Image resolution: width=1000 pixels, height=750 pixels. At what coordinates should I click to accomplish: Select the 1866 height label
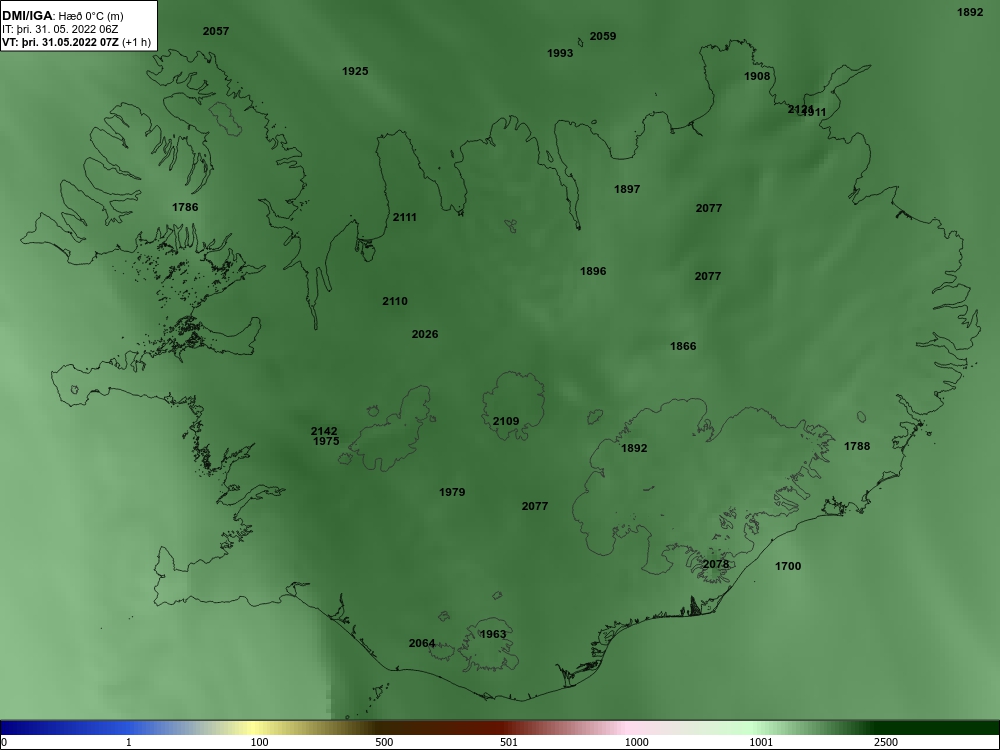point(683,346)
